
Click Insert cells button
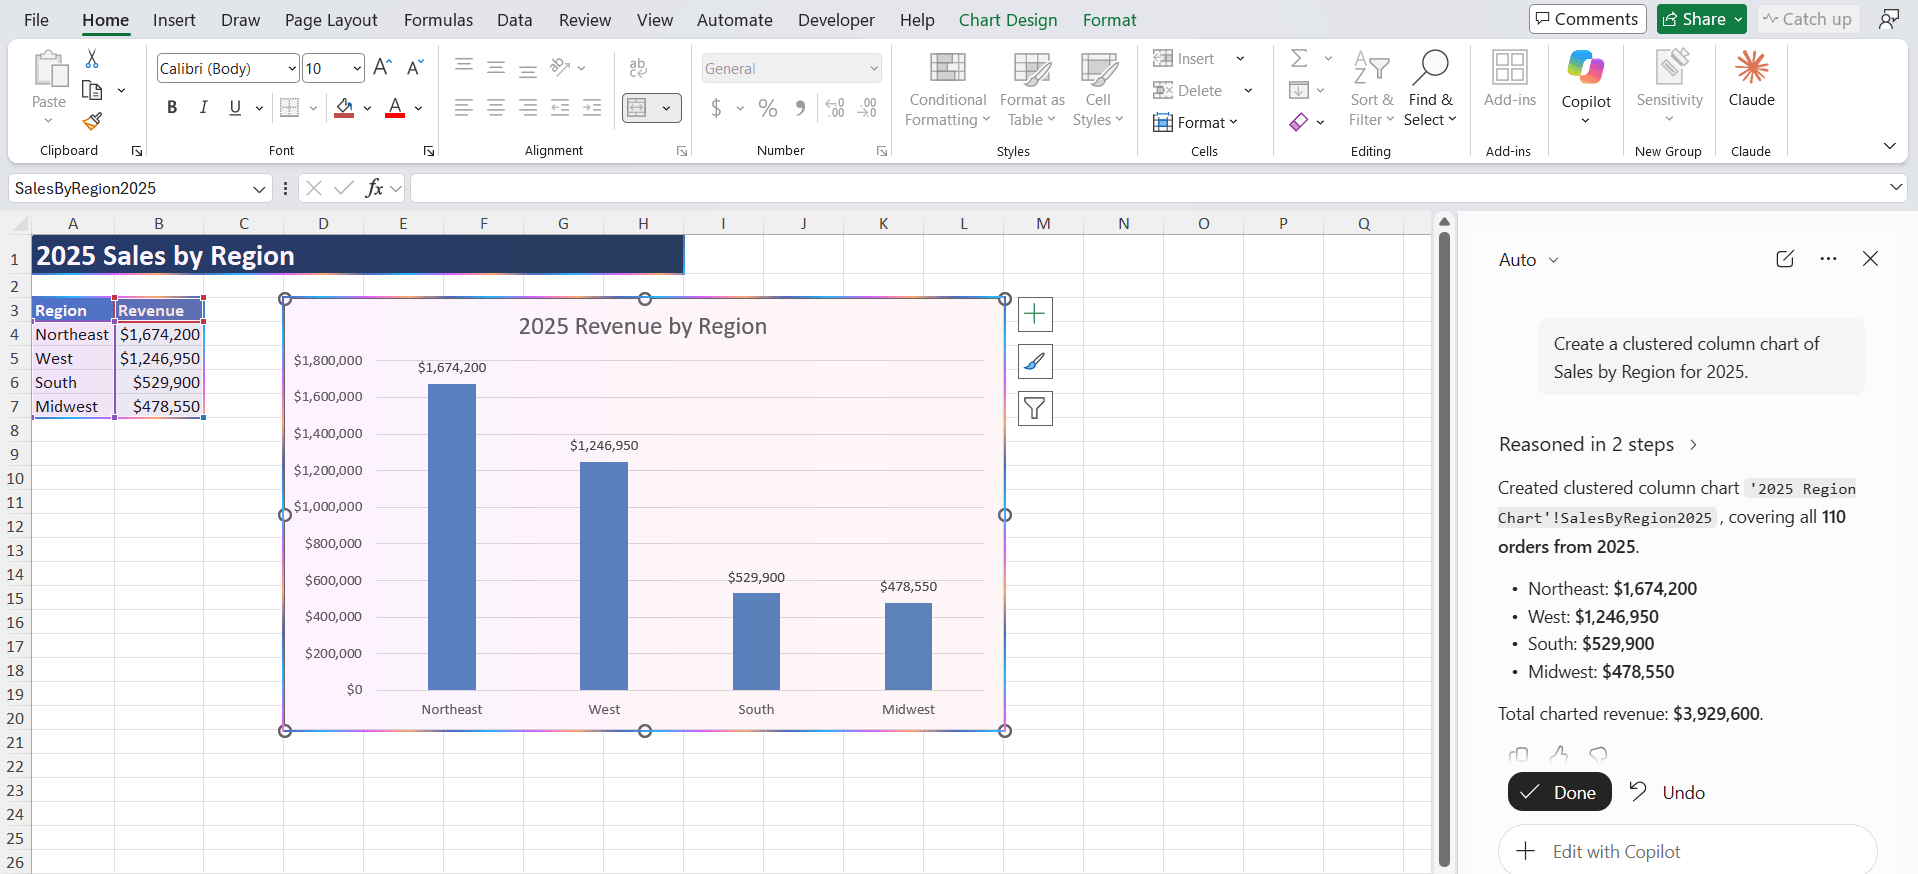coord(1184,58)
